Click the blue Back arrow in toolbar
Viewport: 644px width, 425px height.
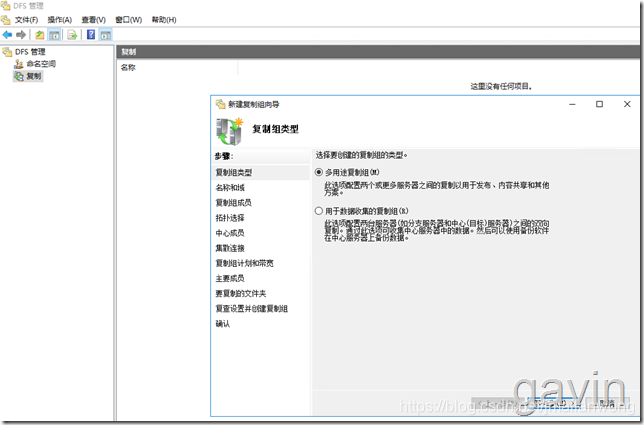[7, 35]
